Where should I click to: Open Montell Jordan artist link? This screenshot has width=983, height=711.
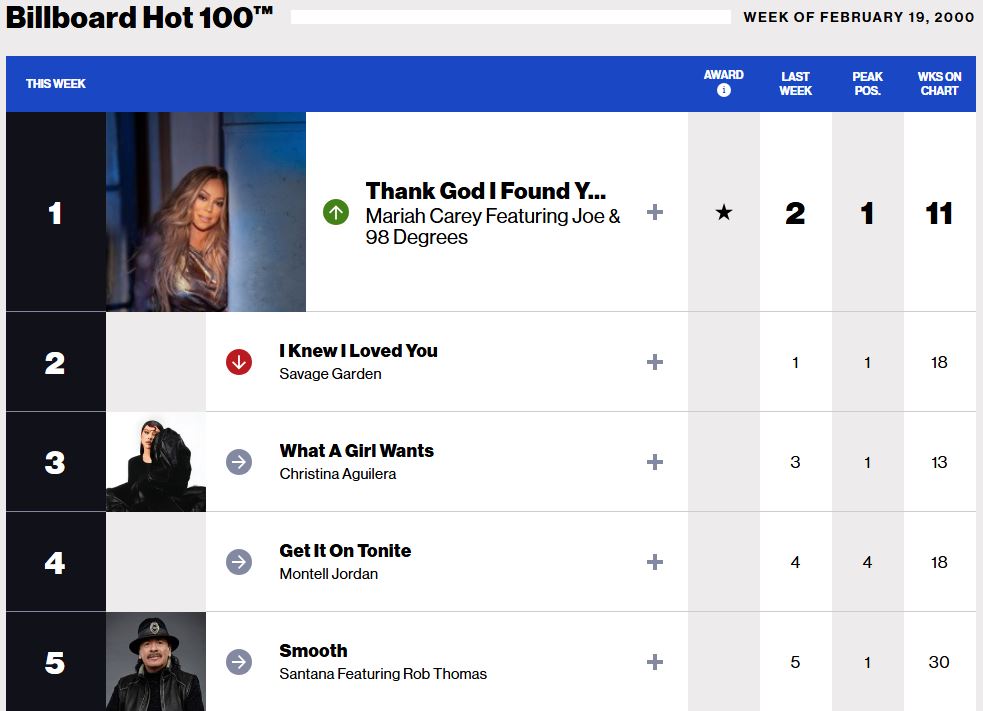tap(328, 574)
